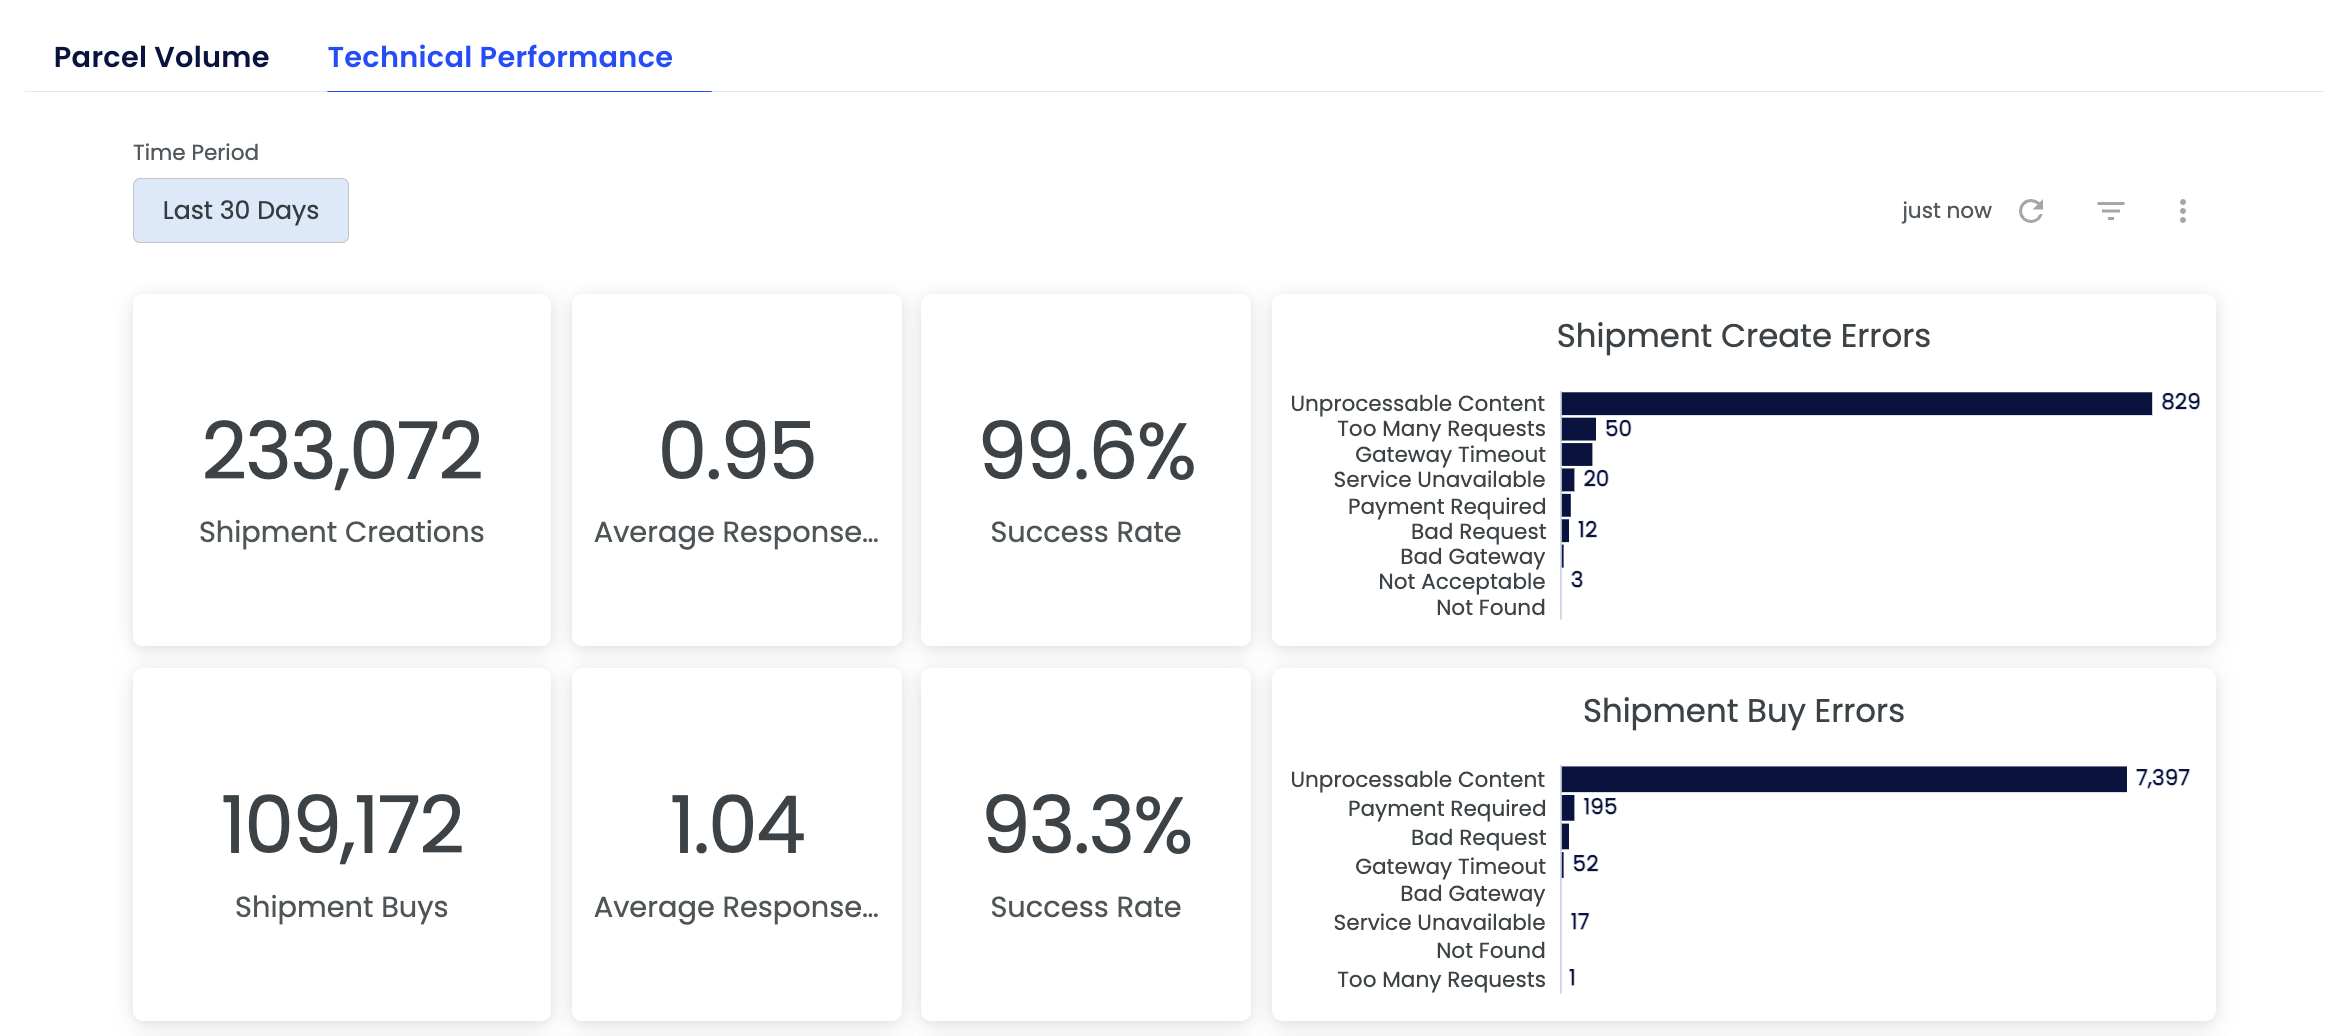Click the Shipment Create Errors chart title
This screenshot has width=2346, height=1036.
point(1743,336)
